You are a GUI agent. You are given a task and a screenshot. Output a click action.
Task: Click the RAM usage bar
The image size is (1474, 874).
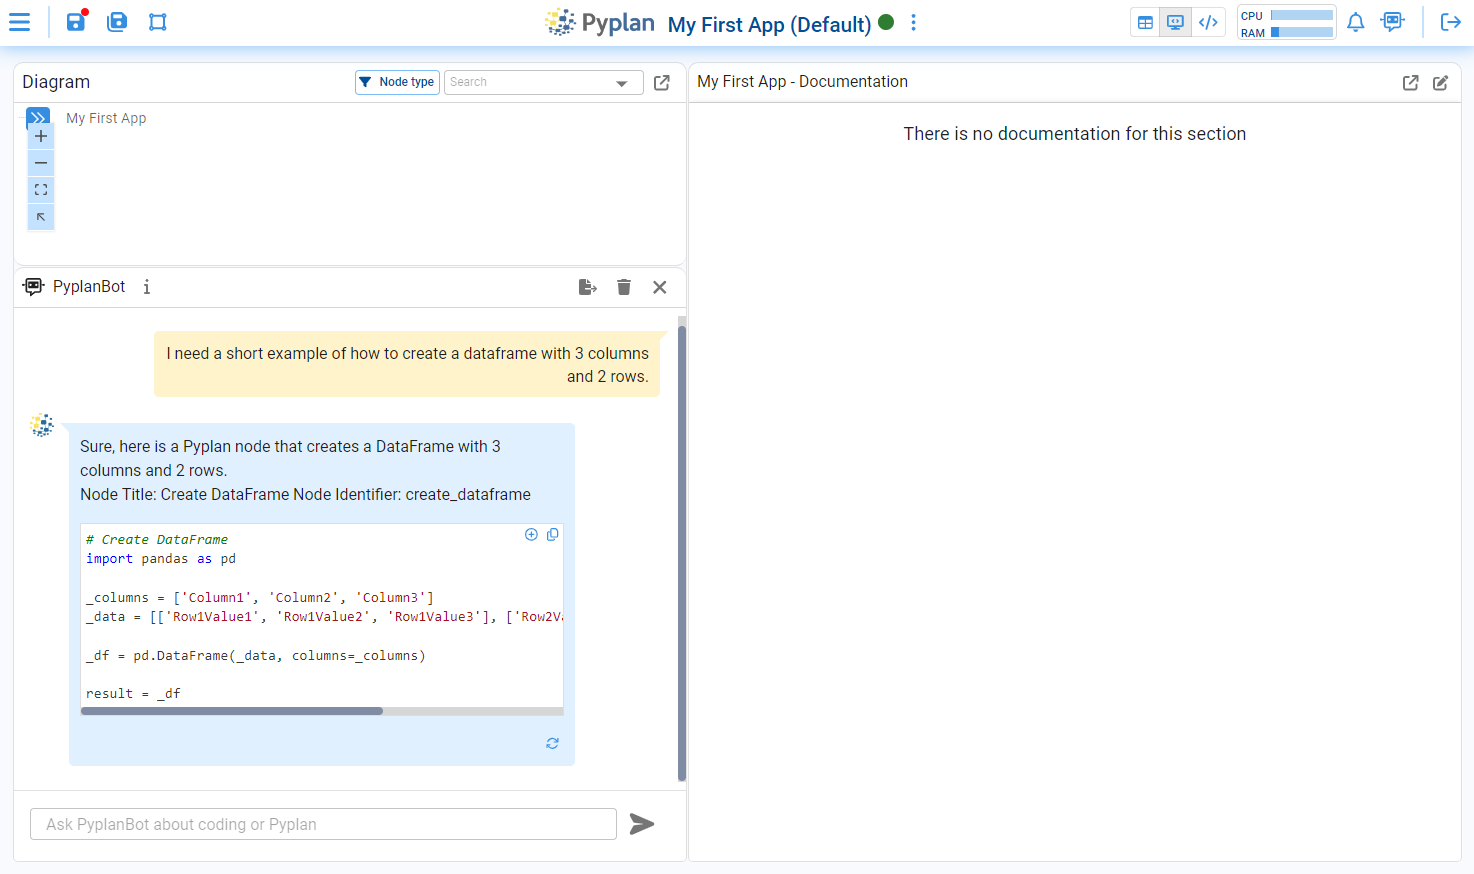1302,32
